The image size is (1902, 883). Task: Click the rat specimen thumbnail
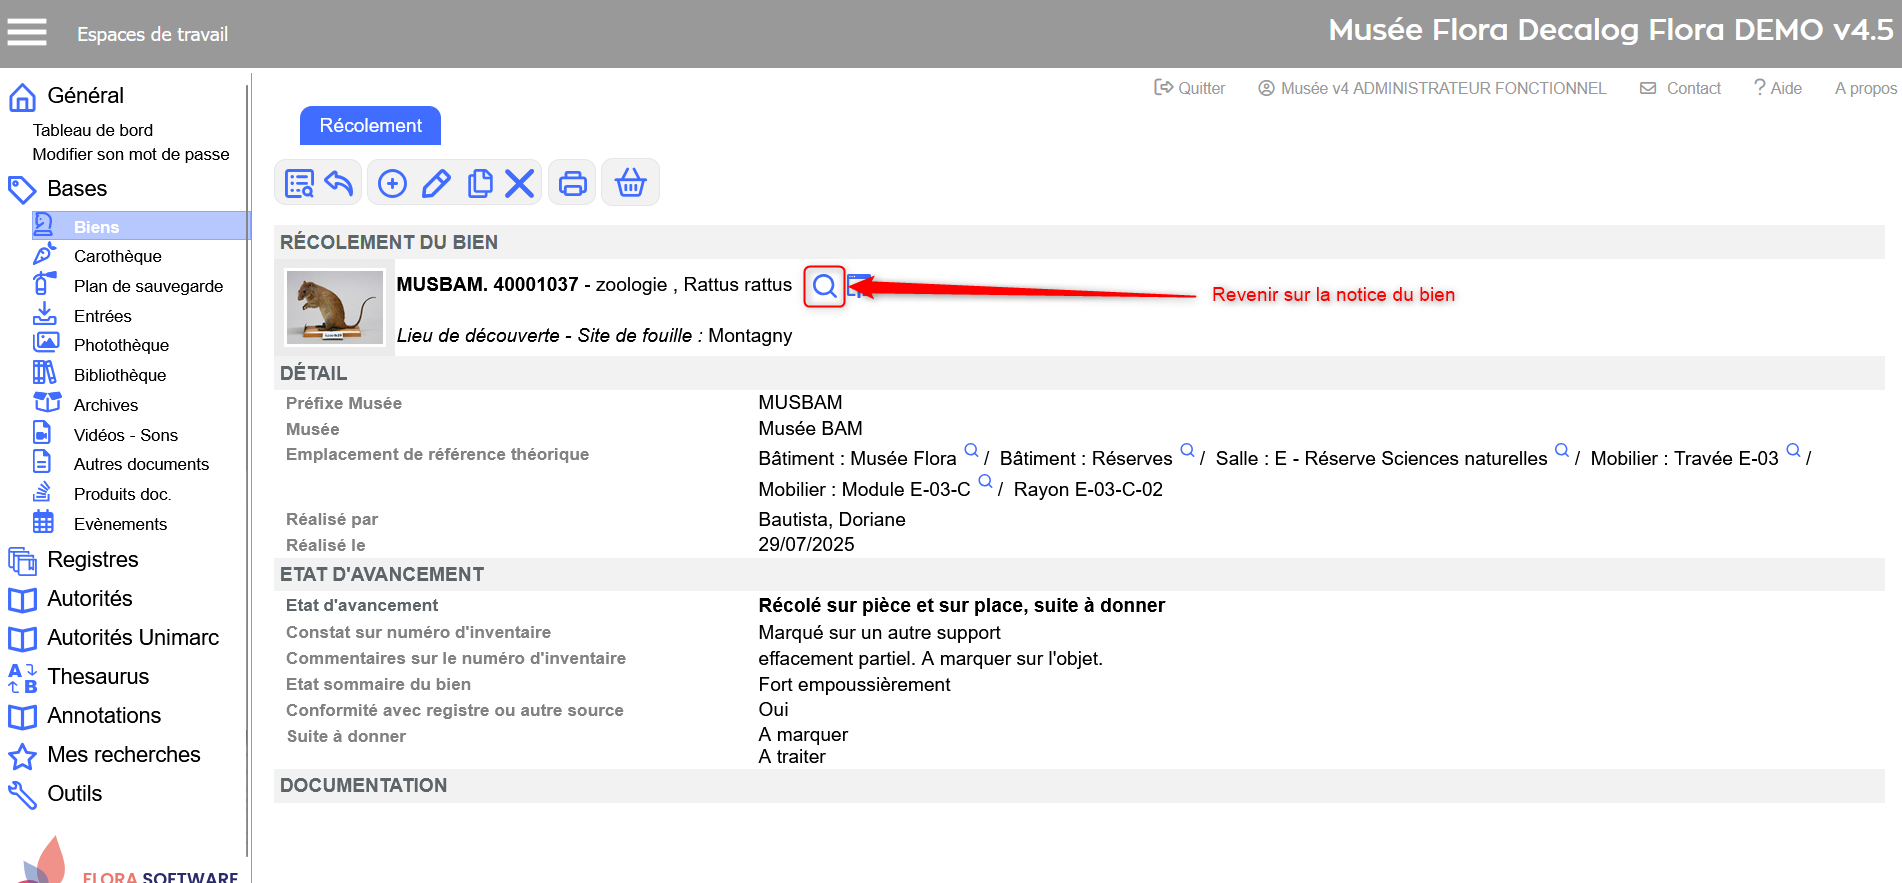coord(334,307)
